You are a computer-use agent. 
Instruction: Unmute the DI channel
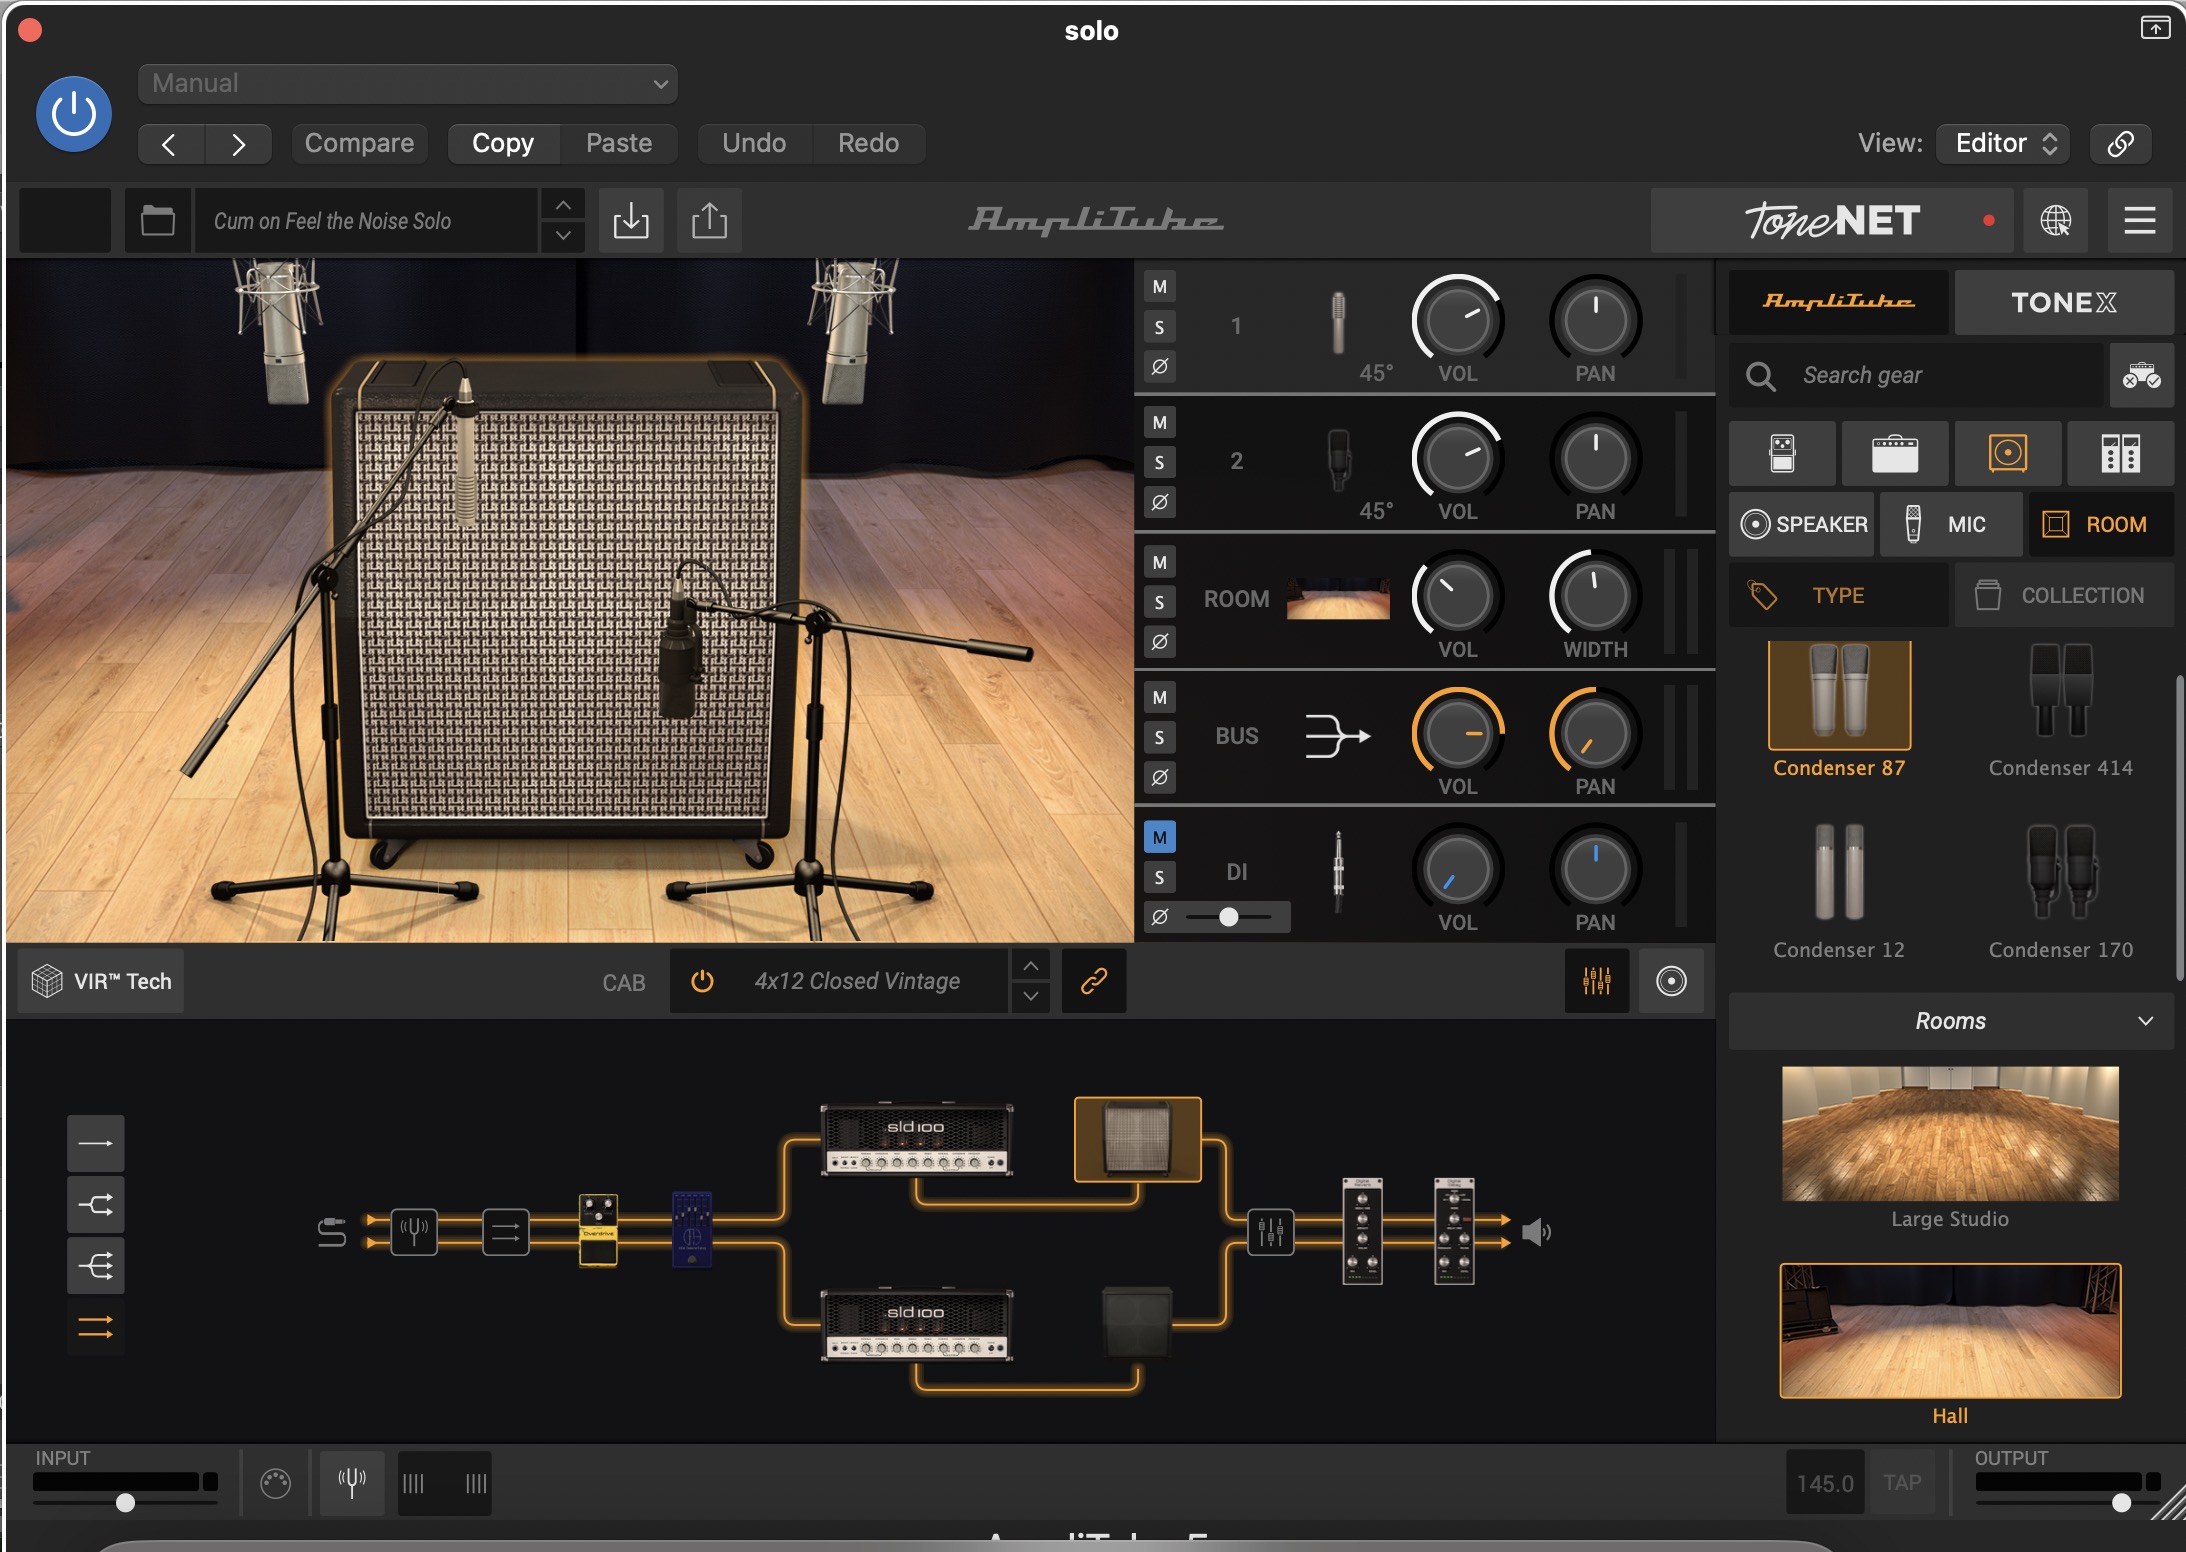click(x=1159, y=837)
